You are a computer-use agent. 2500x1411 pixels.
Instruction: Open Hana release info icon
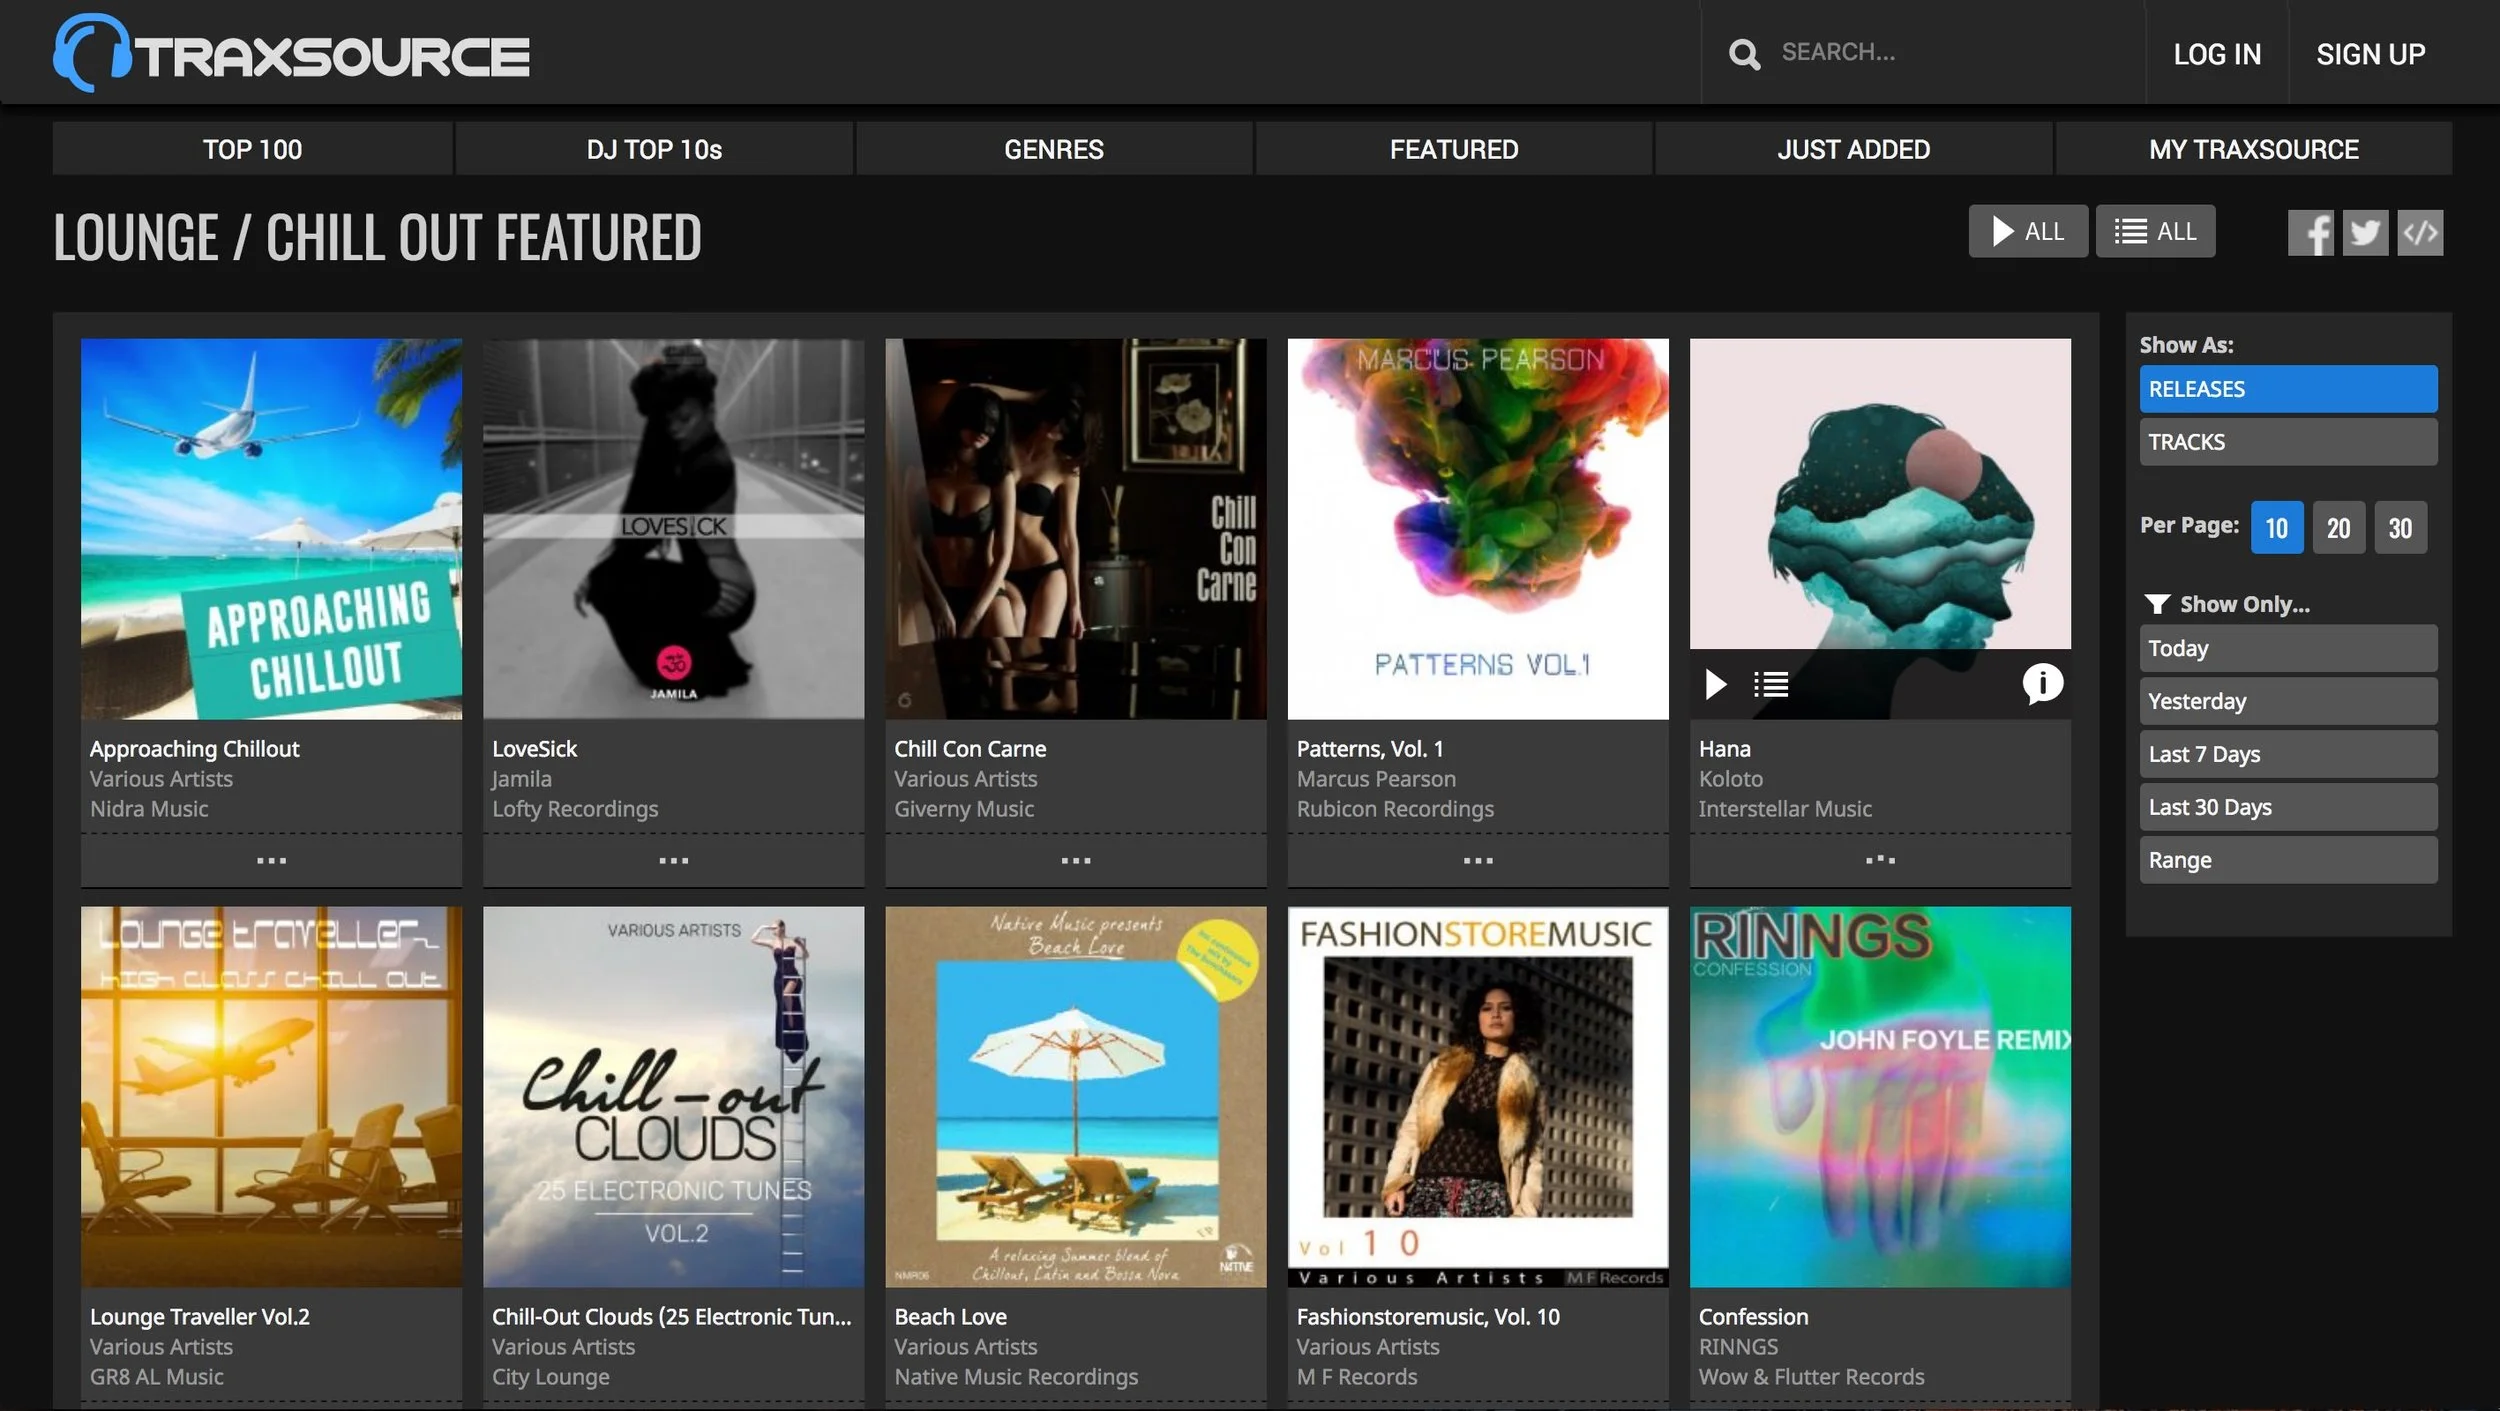(x=2042, y=684)
